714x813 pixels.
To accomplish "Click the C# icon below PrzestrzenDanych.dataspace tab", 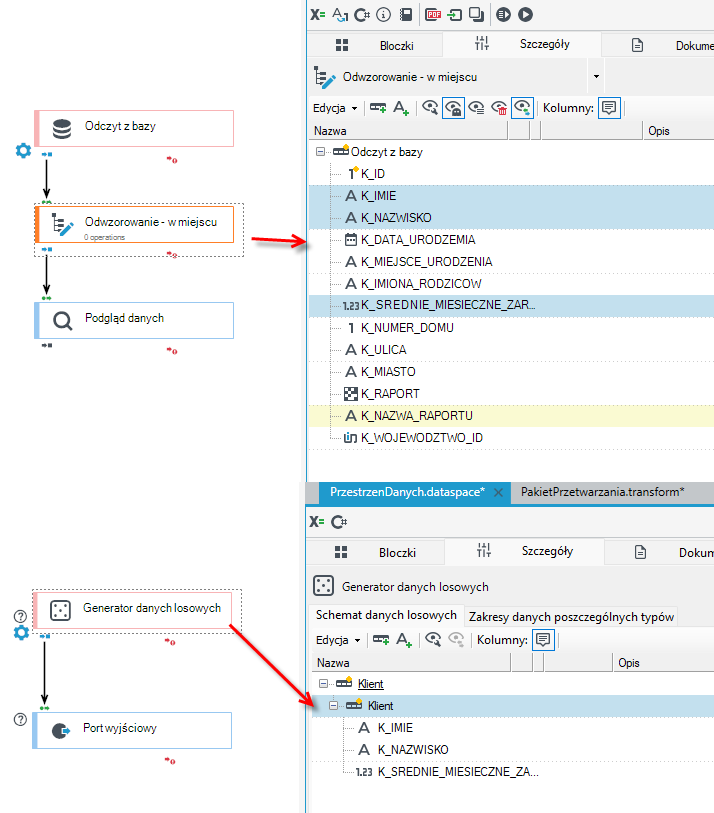I will [339, 522].
